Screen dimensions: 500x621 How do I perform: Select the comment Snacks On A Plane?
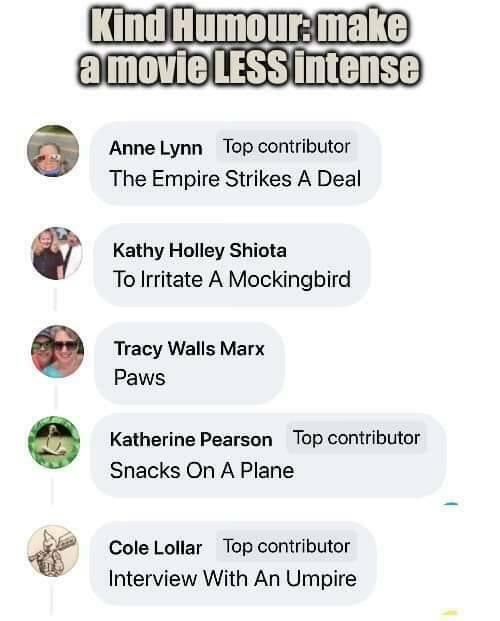click(x=202, y=471)
